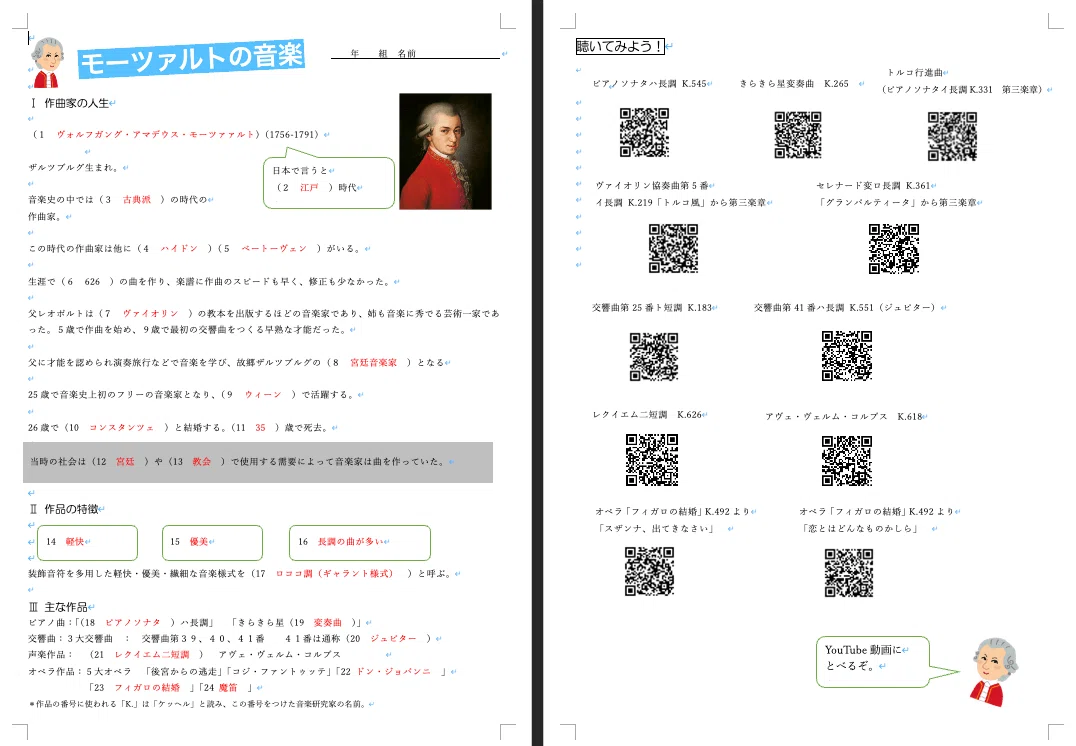
Task: Click the box containing 16 長調の曲が多い
Action: (360, 542)
